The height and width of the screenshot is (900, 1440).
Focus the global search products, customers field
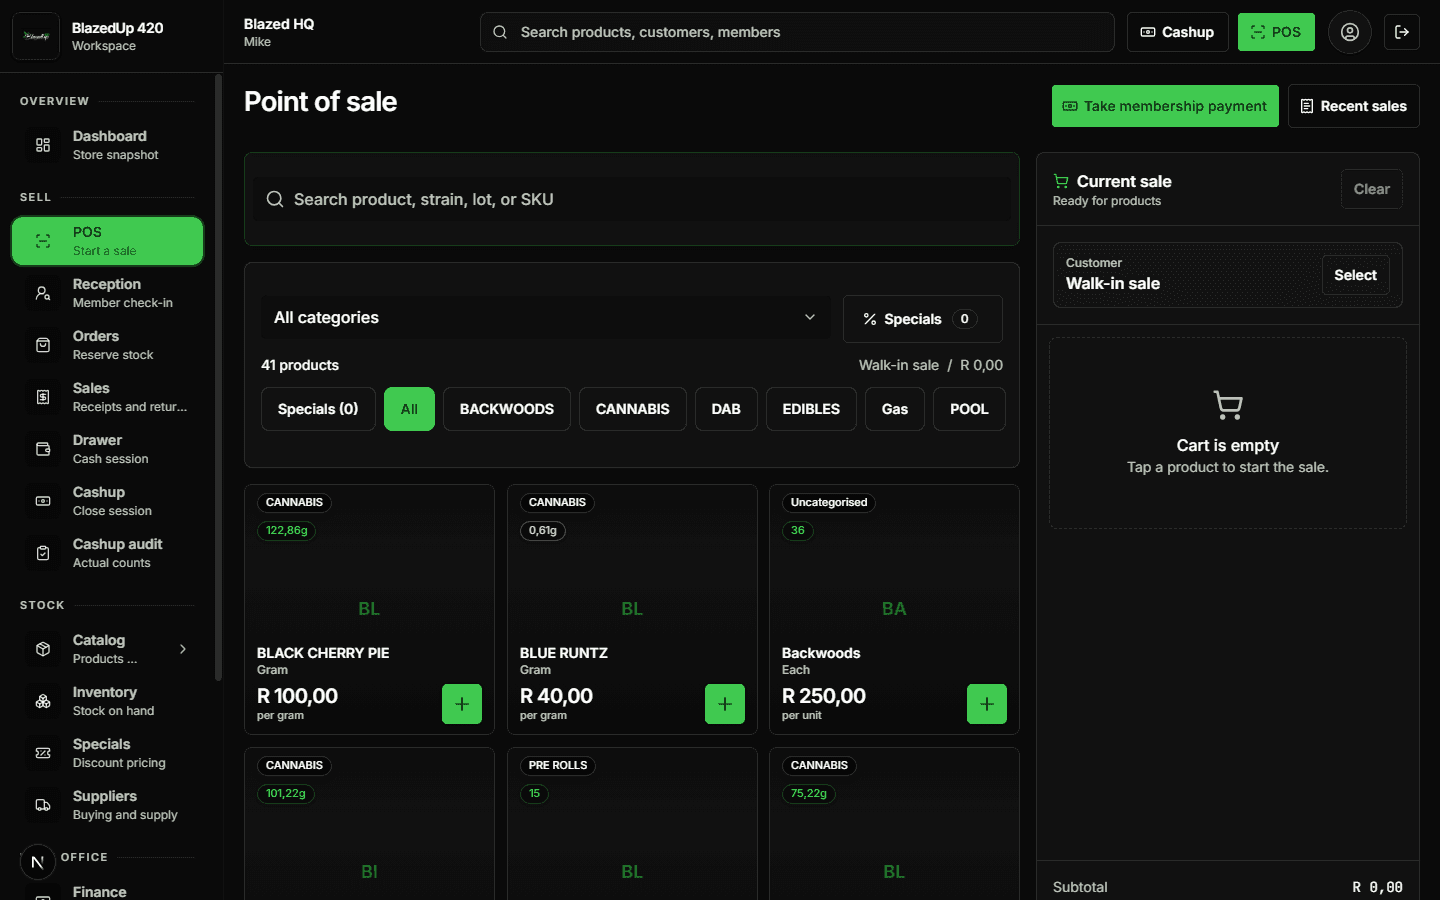coord(797,32)
